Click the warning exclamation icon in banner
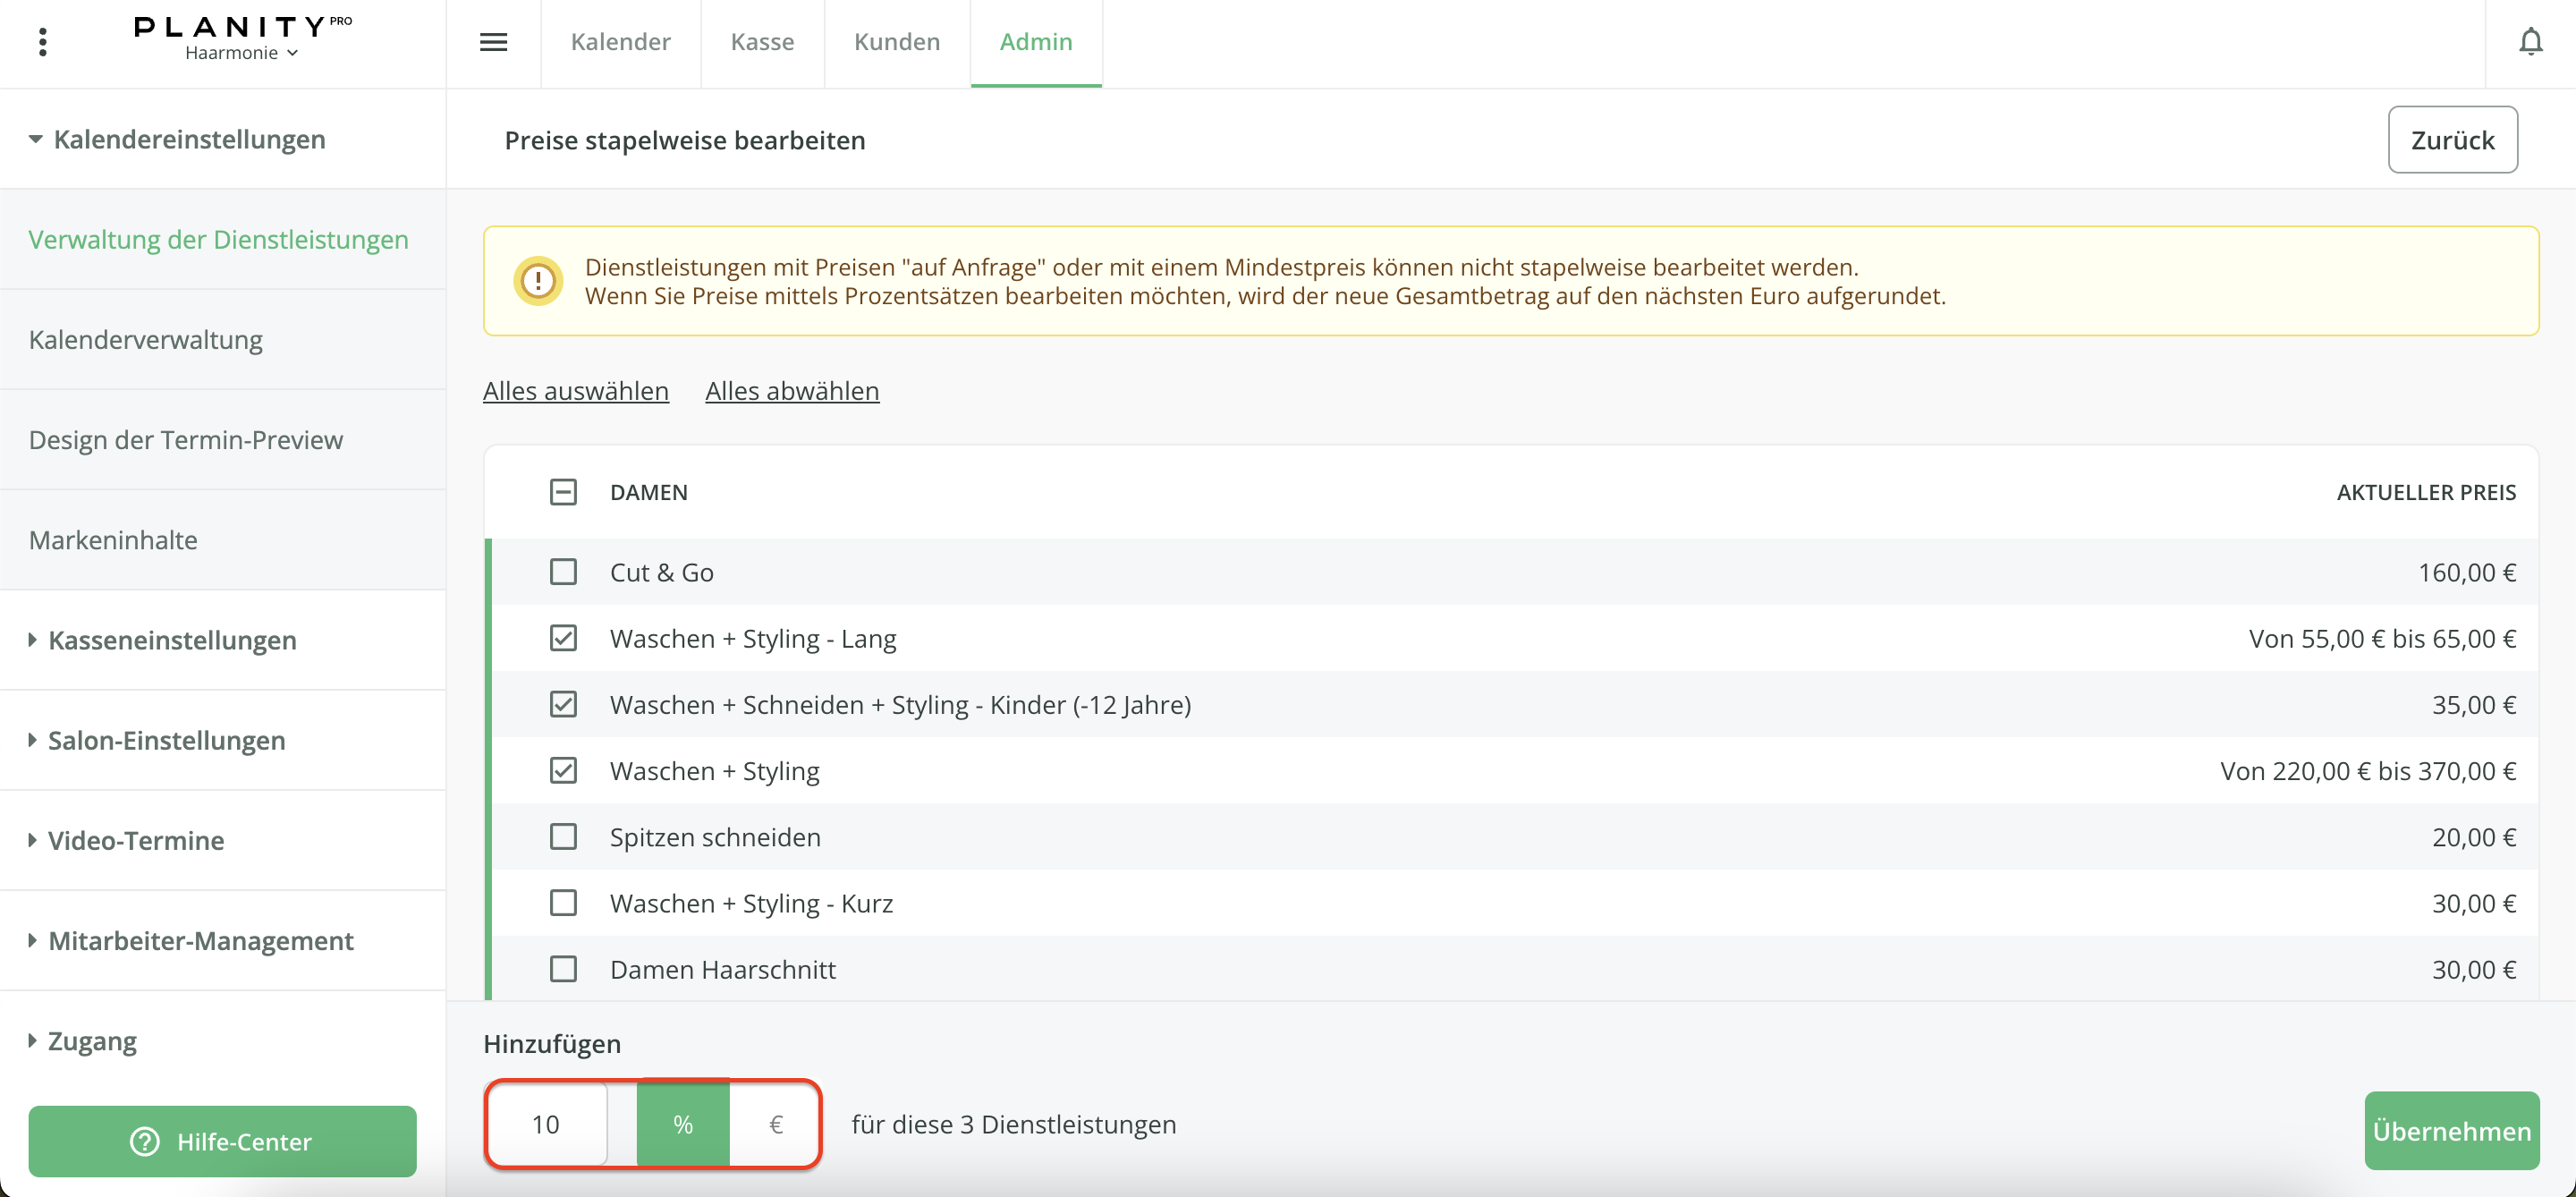Image resolution: width=2576 pixels, height=1197 pixels. (x=538, y=281)
